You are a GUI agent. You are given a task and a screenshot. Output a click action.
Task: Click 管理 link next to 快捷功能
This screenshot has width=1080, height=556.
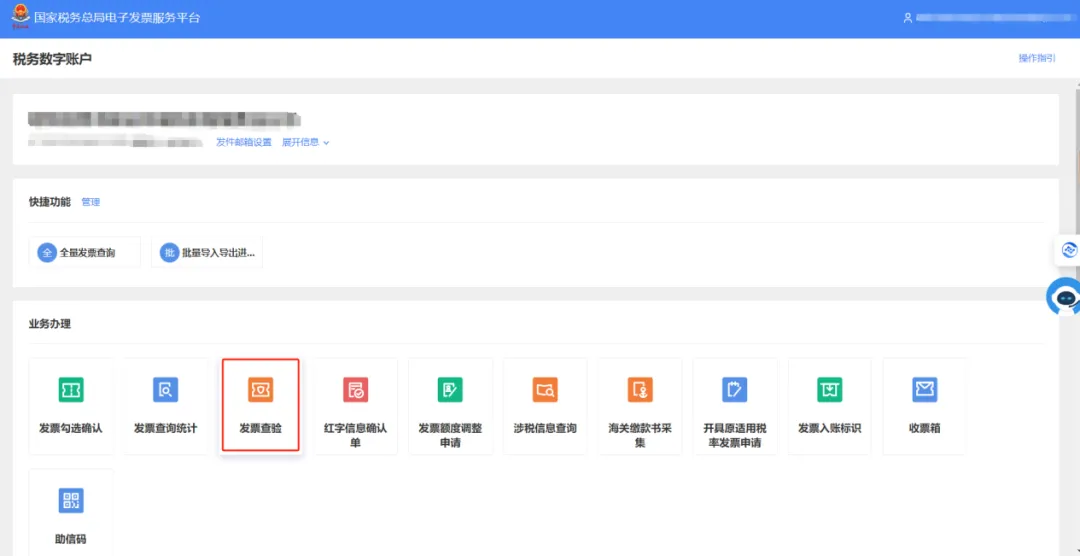tap(91, 202)
